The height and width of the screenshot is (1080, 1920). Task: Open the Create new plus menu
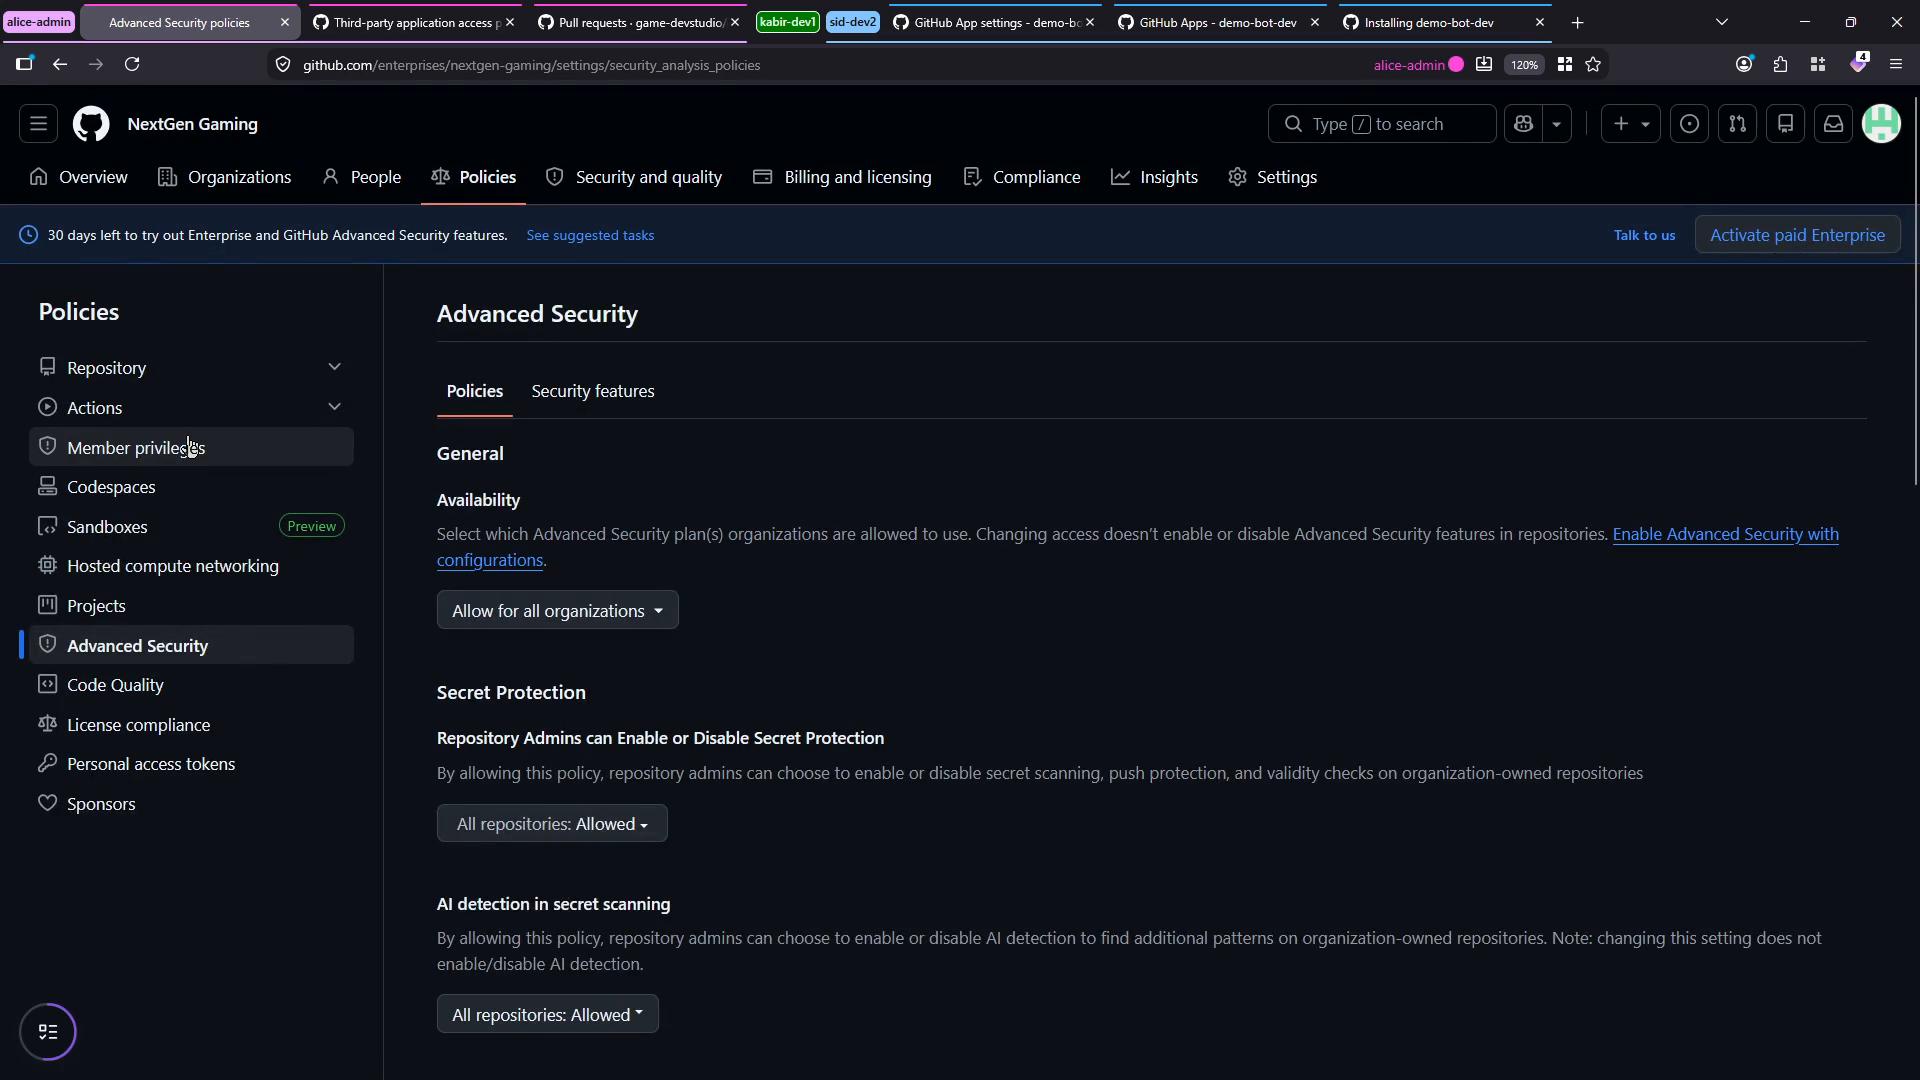[1630, 124]
